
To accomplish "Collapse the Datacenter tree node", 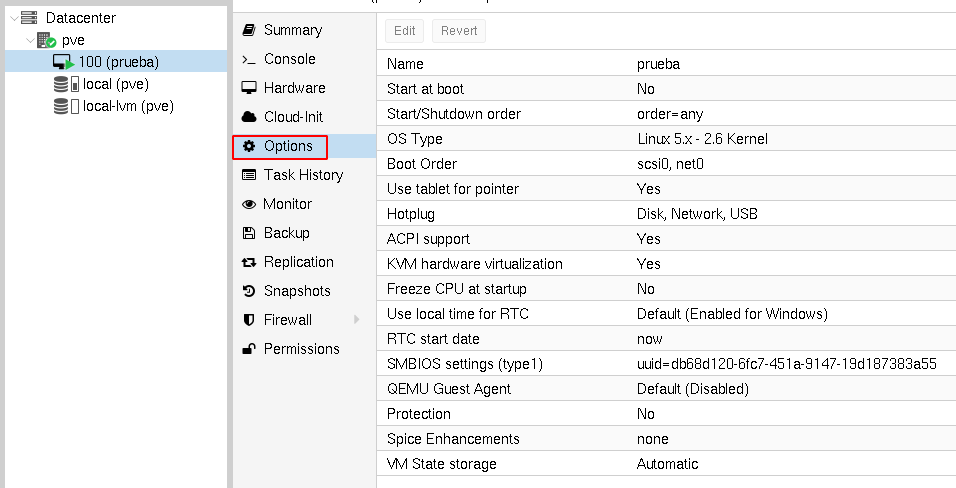I will coord(11,18).
